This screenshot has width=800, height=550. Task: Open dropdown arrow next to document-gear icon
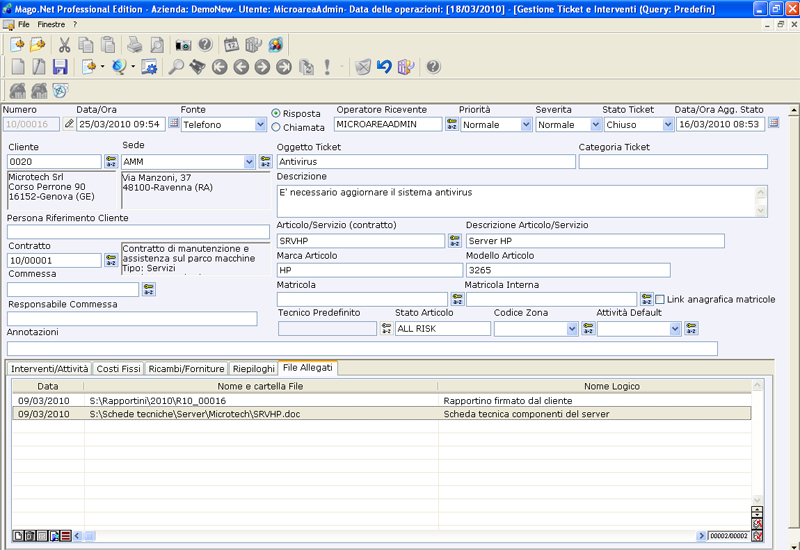click(103, 67)
